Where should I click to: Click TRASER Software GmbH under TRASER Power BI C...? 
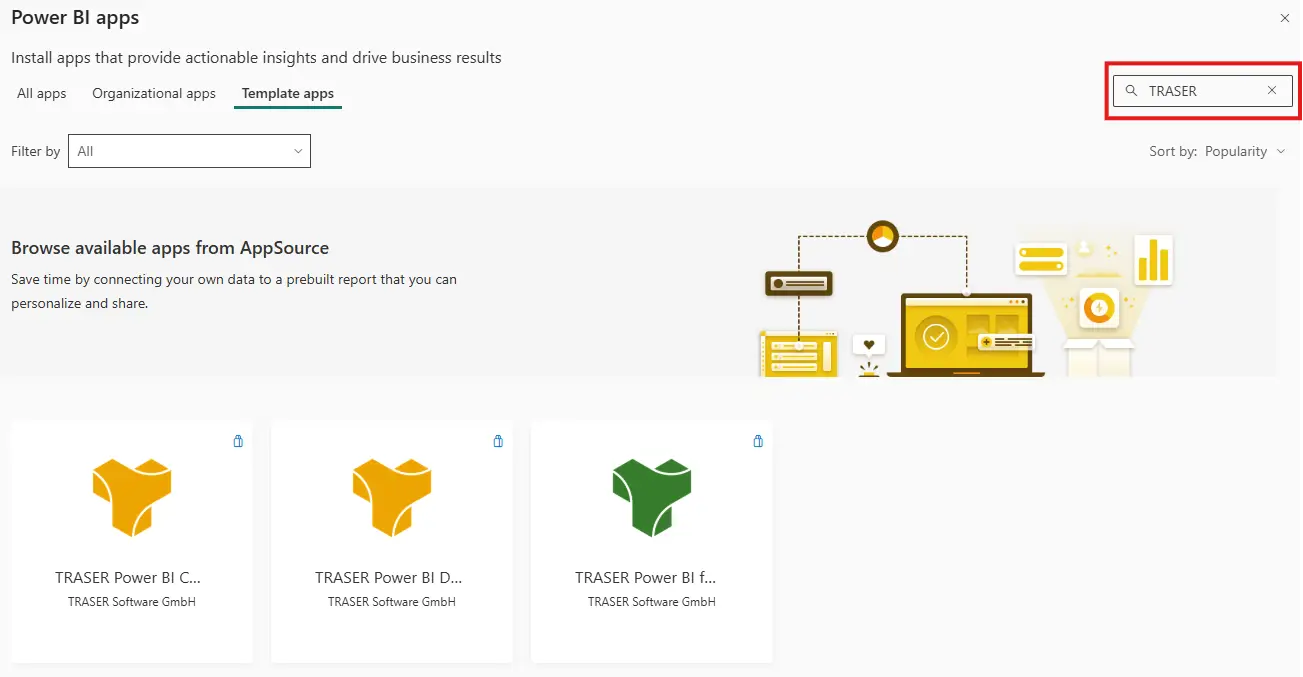coord(132,602)
